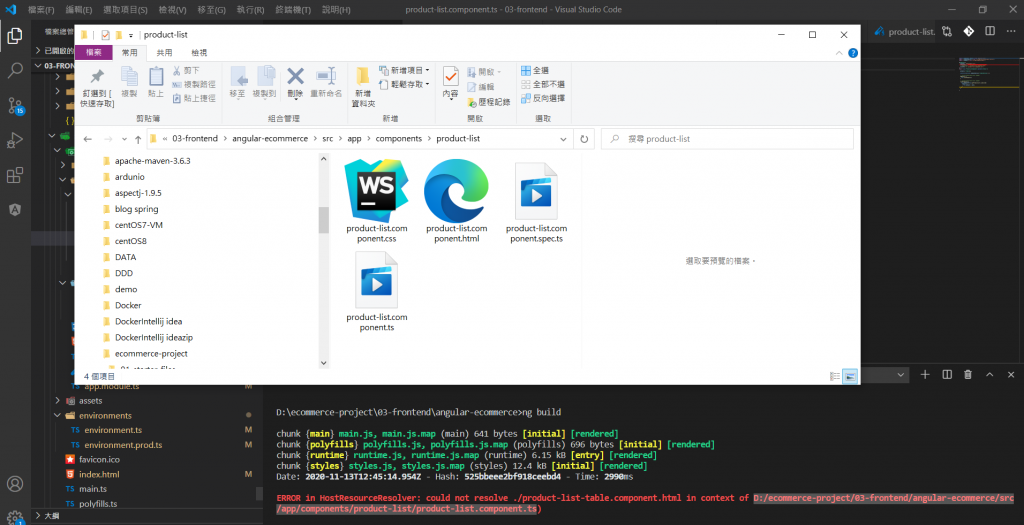Switch to details view toggle
1024x525 pixels.
tap(835, 376)
